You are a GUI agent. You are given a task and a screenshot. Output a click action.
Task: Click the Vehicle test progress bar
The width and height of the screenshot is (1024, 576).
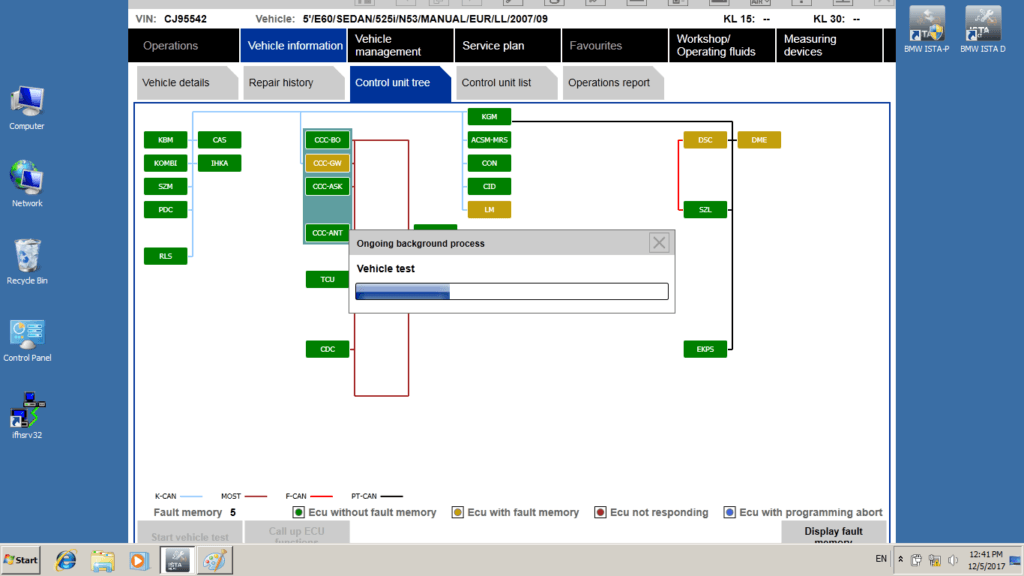click(x=511, y=291)
